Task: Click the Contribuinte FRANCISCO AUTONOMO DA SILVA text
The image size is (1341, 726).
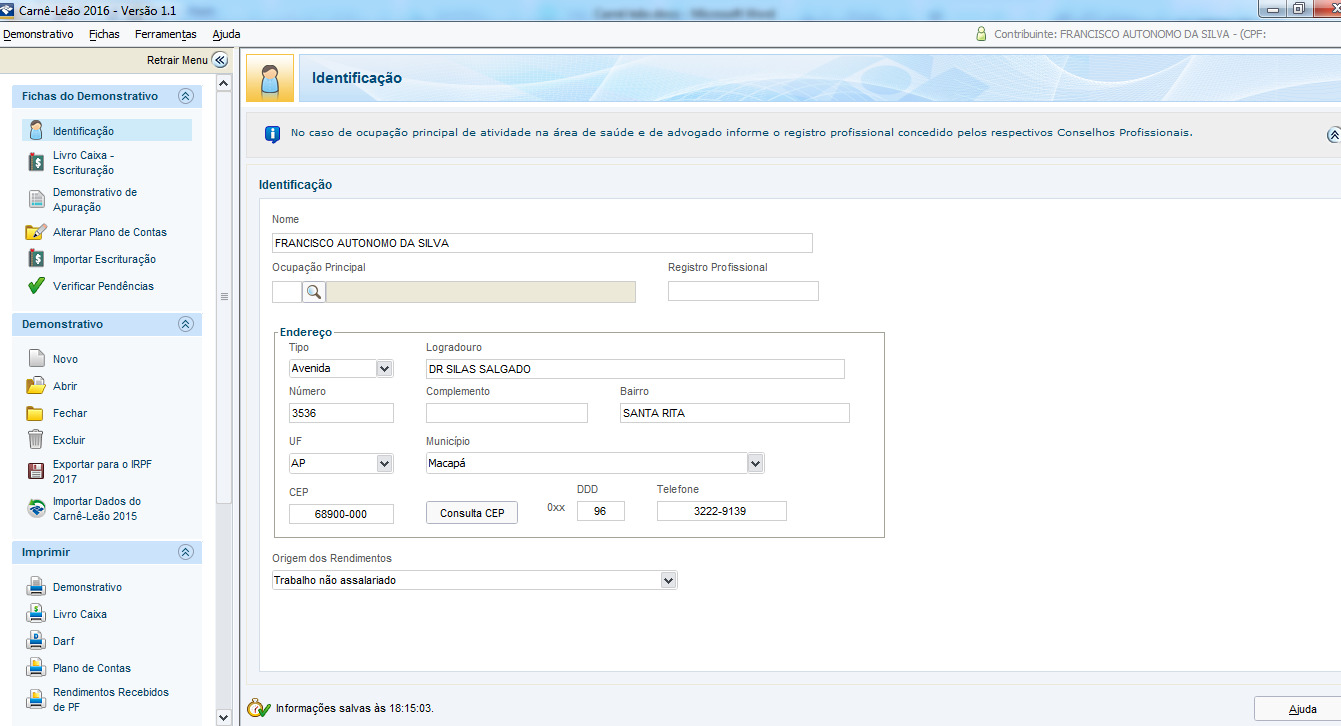Action: (x=1130, y=34)
